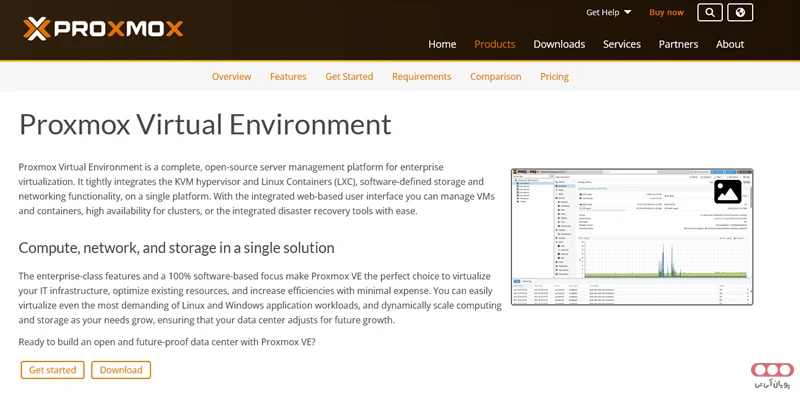Click the Get started button
The width and height of the screenshot is (800, 393).
tap(53, 370)
